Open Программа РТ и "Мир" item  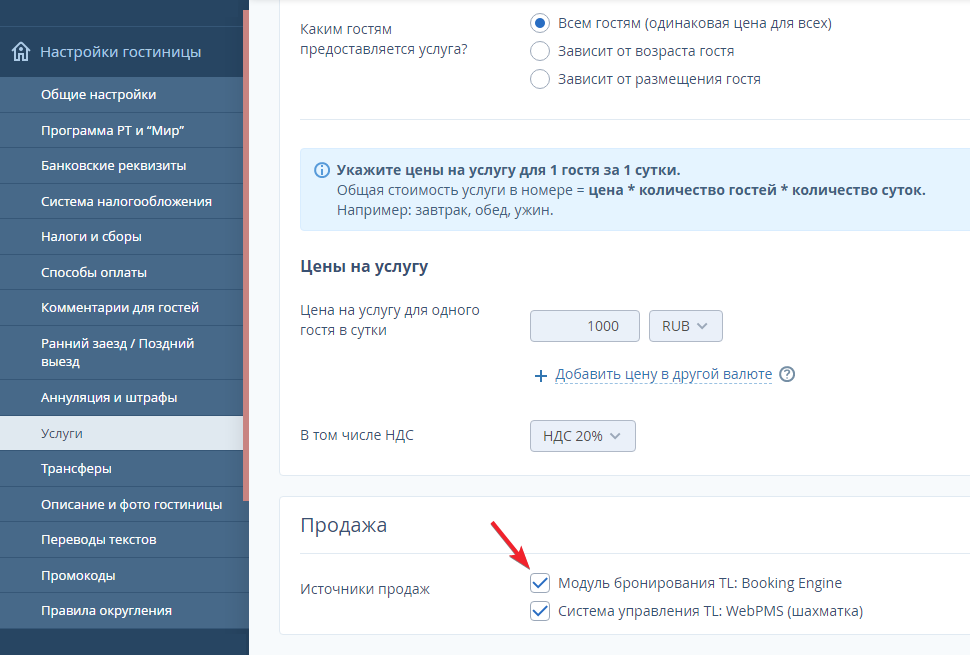click(121, 131)
